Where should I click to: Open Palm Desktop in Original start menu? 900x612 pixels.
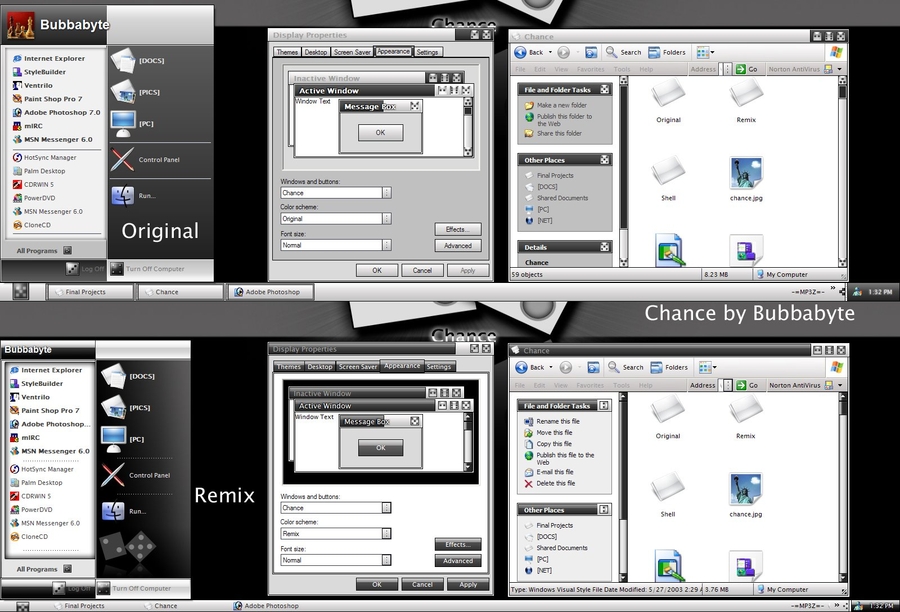coord(38,171)
